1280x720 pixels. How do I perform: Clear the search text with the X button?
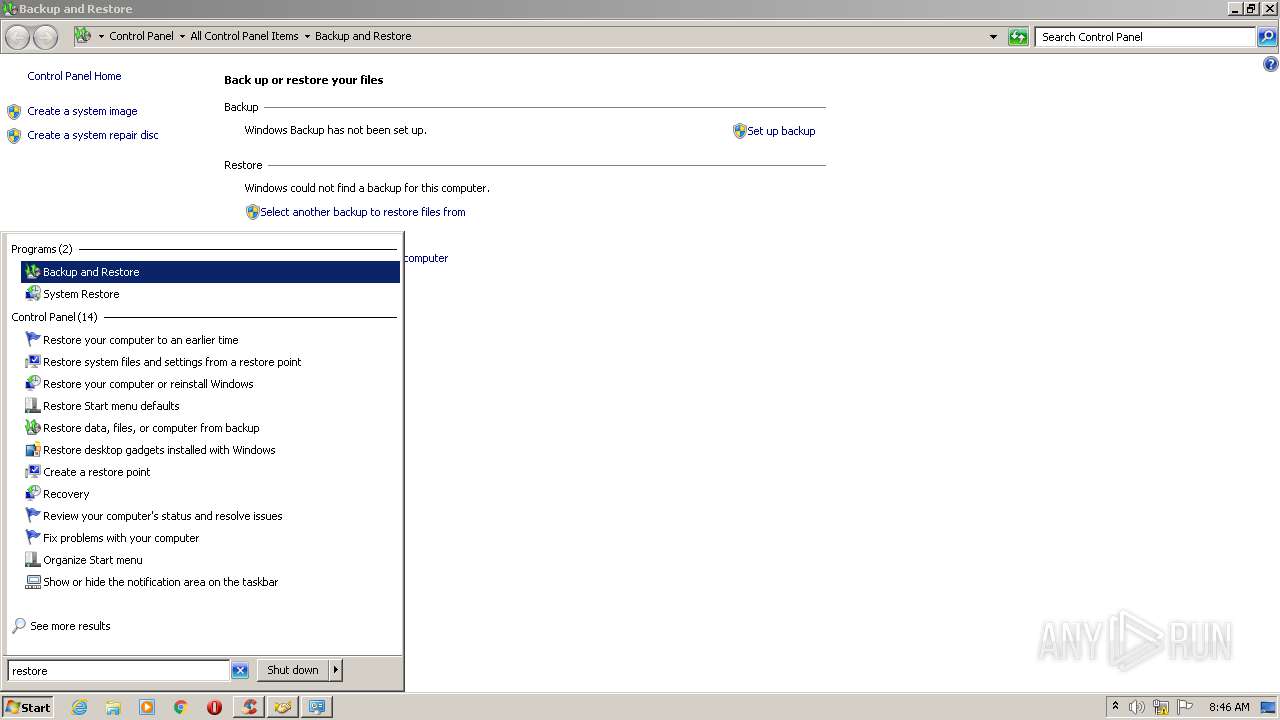(240, 671)
